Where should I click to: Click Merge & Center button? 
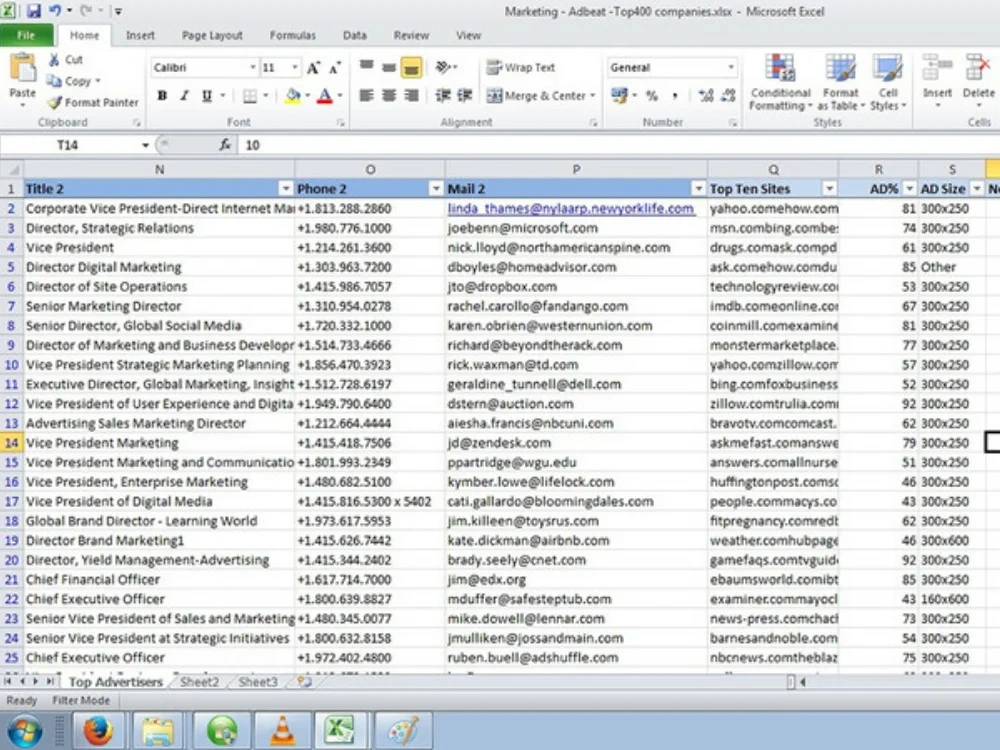[x=541, y=96]
